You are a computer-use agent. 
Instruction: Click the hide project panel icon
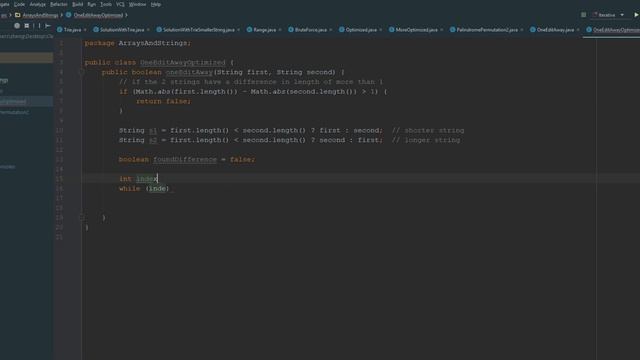tap(48, 26)
